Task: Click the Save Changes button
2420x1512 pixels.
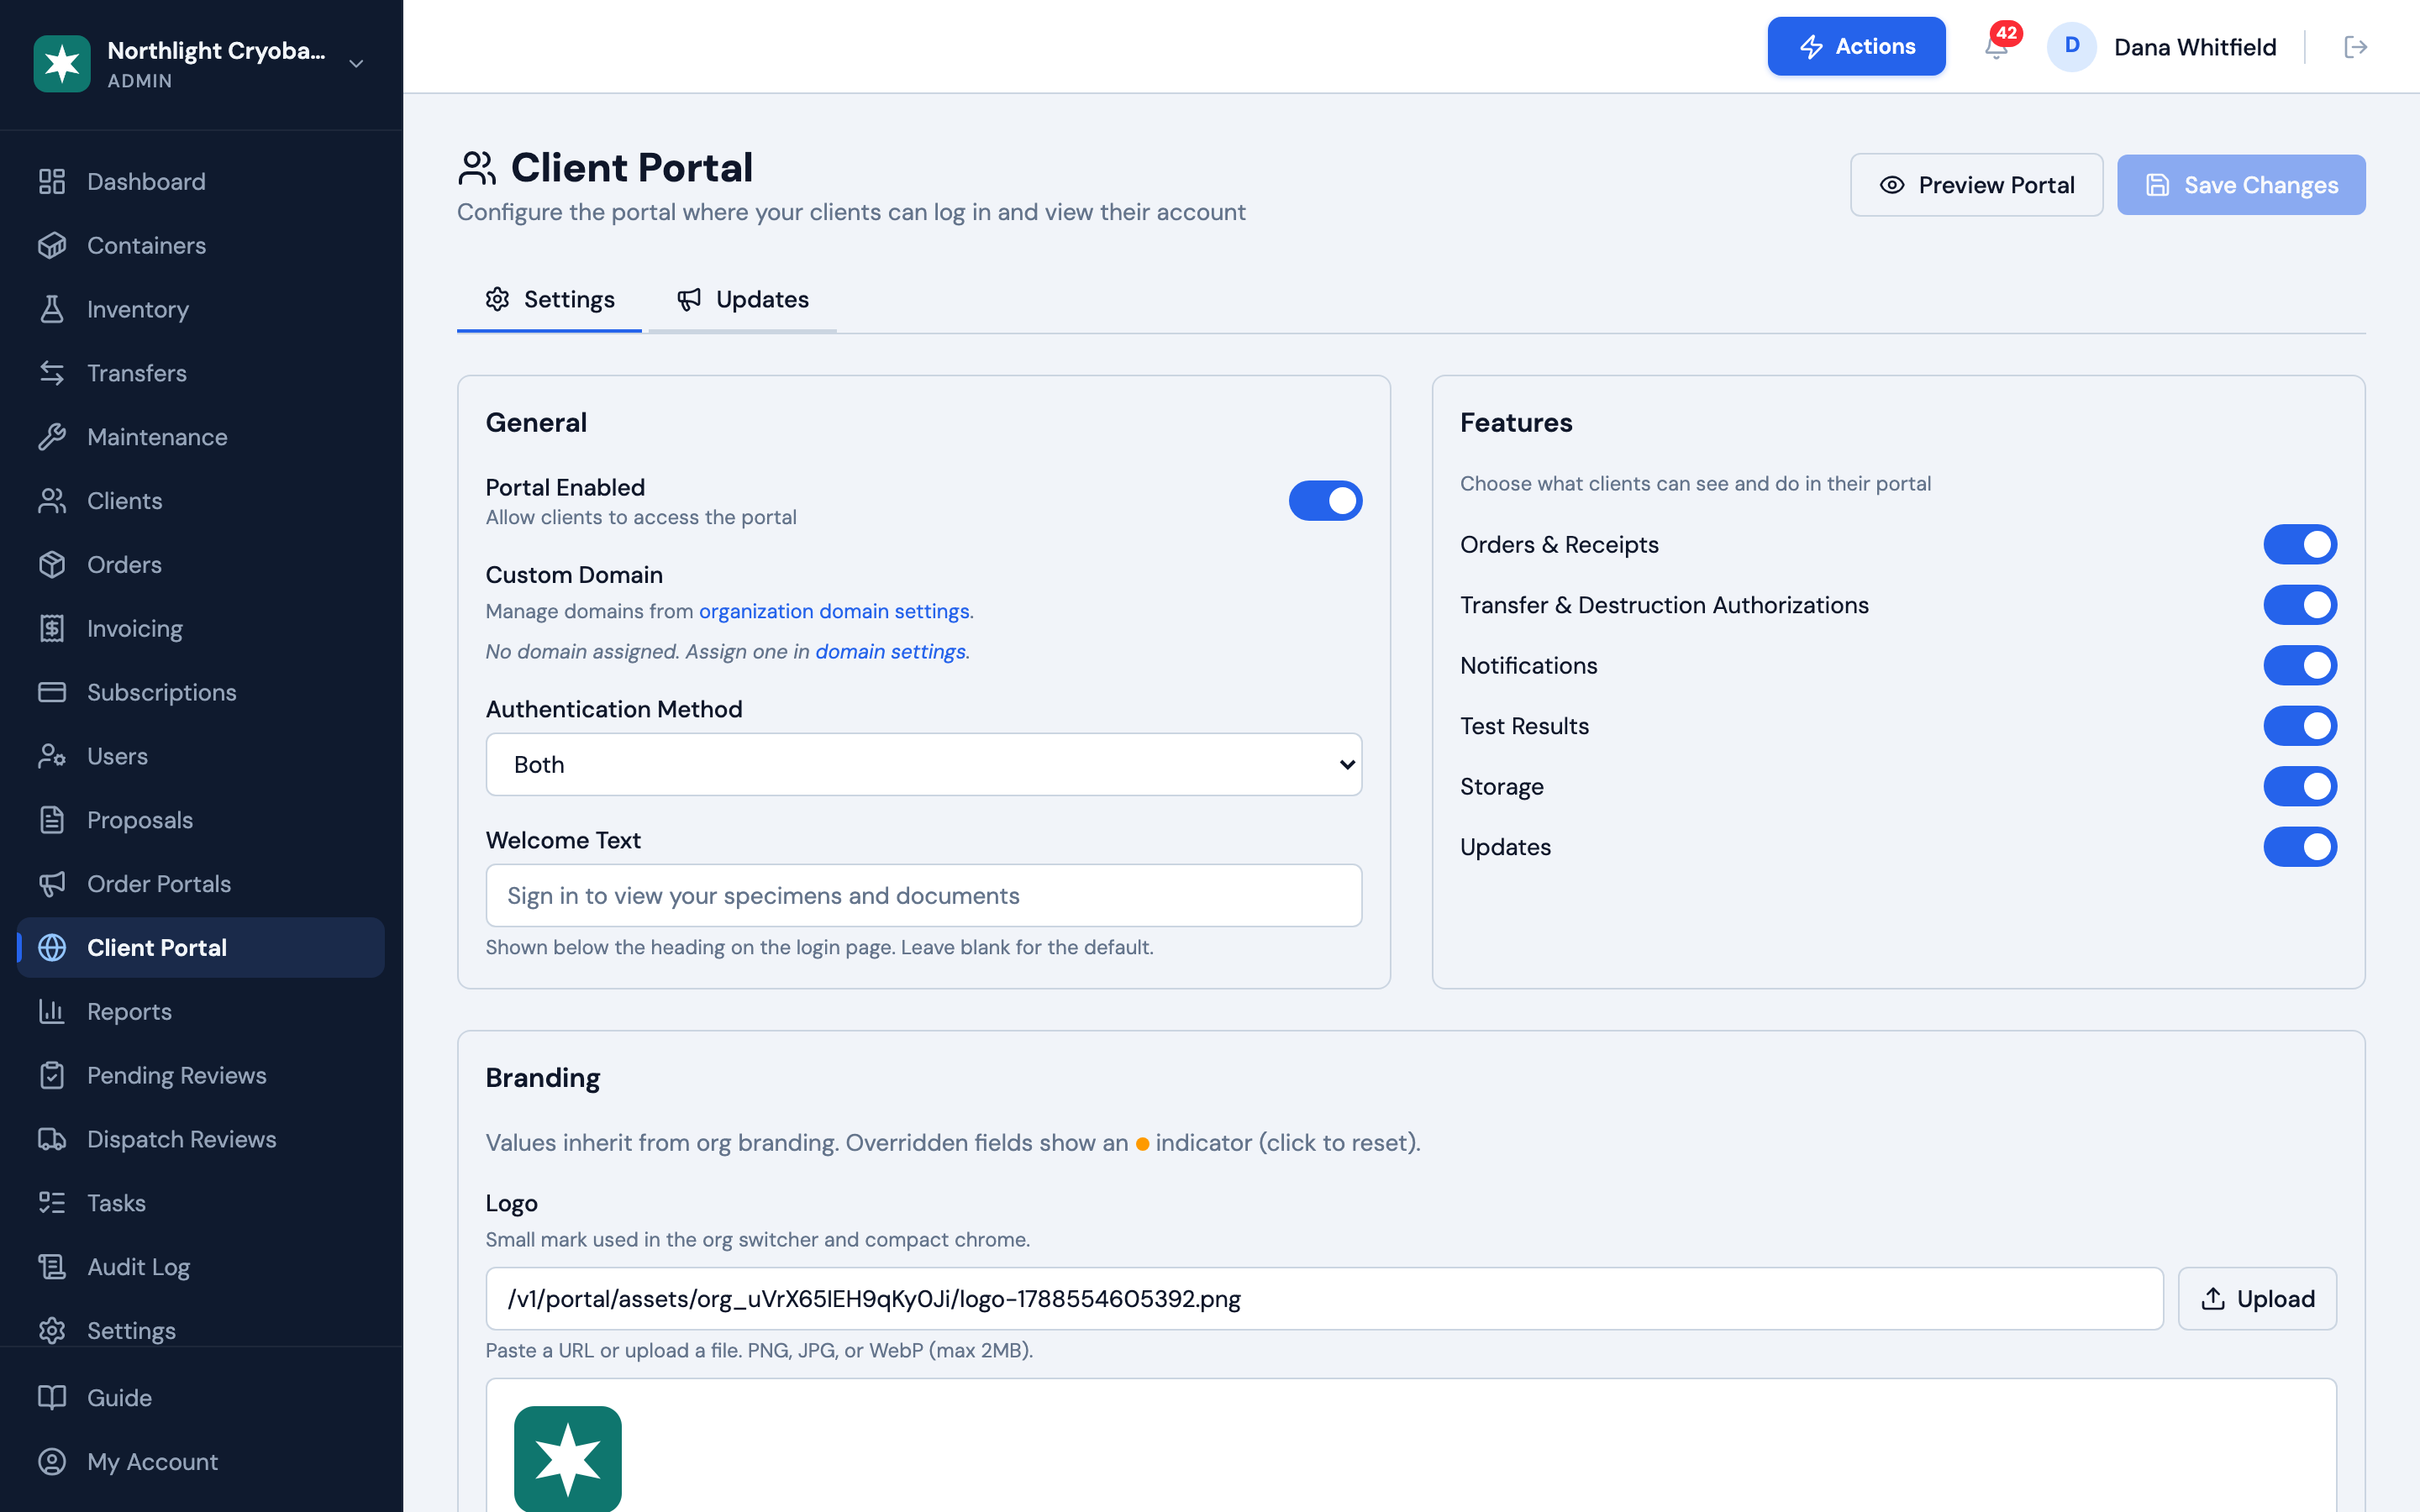Action: point(2241,185)
